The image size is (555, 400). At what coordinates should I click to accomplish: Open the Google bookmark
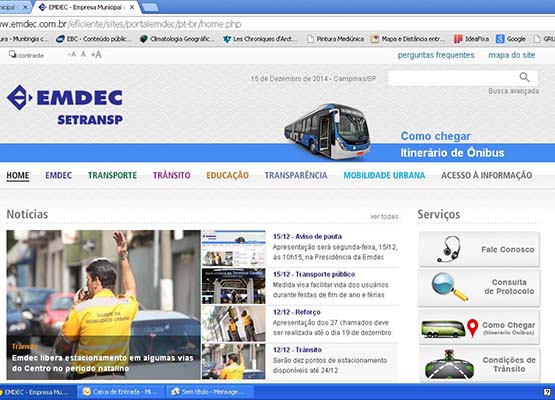pyautogui.click(x=511, y=39)
